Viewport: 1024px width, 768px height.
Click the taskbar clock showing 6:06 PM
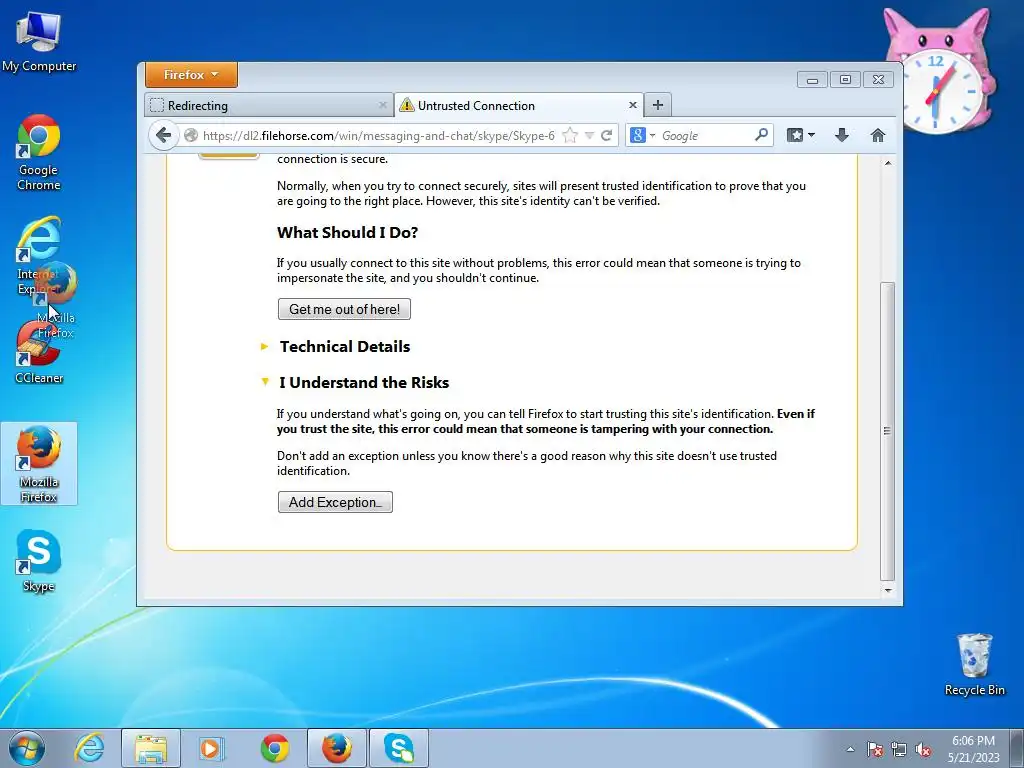point(974,749)
